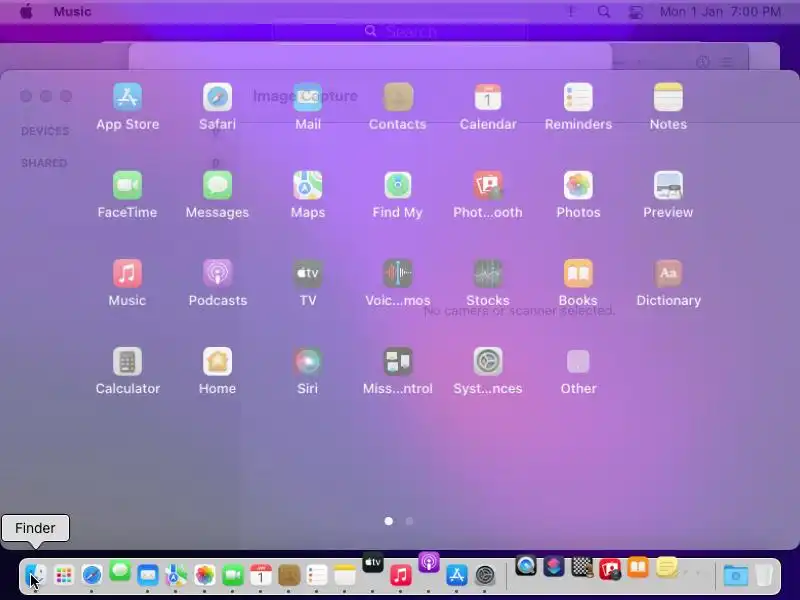Image resolution: width=800 pixels, height=600 pixels.
Task: Open the Mission Control app
Action: pos(398,362)
